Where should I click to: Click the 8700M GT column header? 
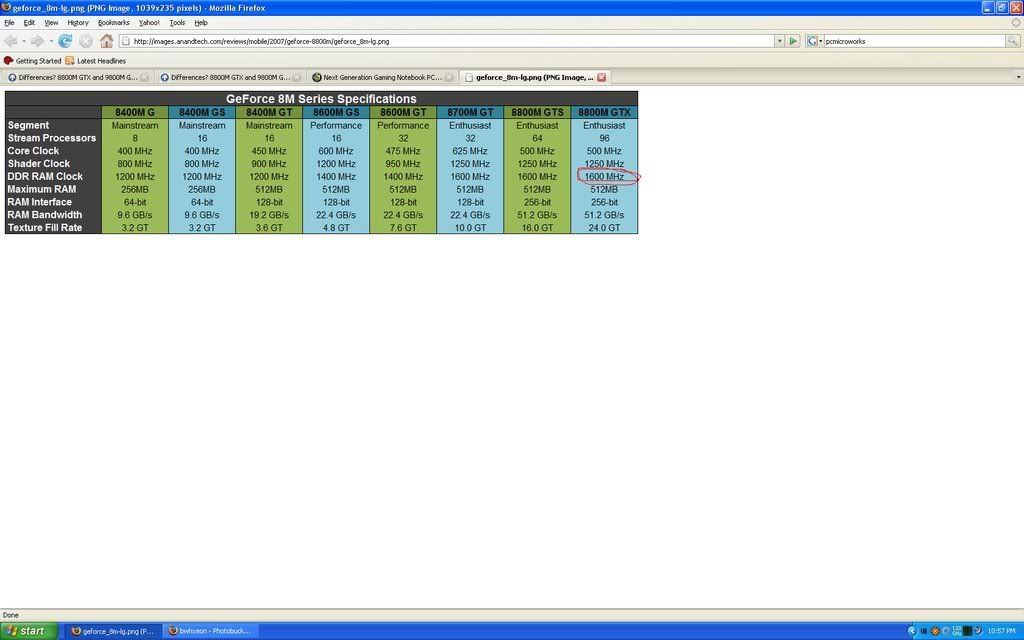(x=470, y=112)
